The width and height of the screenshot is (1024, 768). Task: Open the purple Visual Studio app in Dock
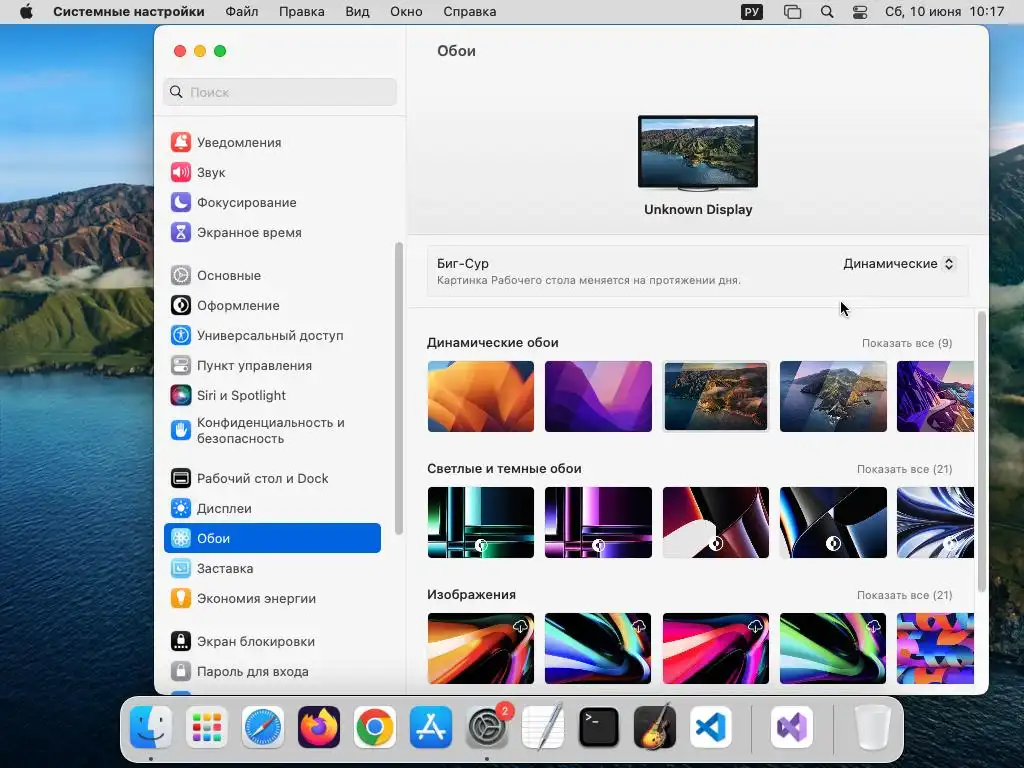coord(792,727)
